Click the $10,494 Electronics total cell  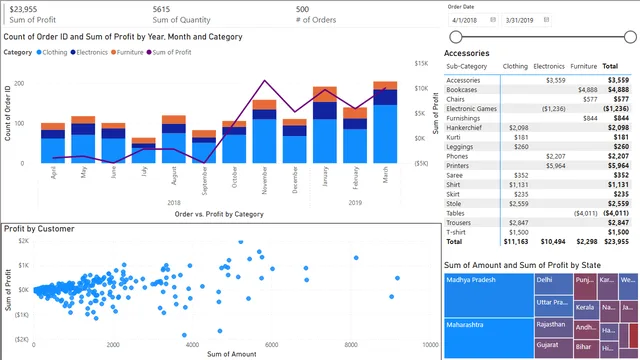tap(553, 242)
